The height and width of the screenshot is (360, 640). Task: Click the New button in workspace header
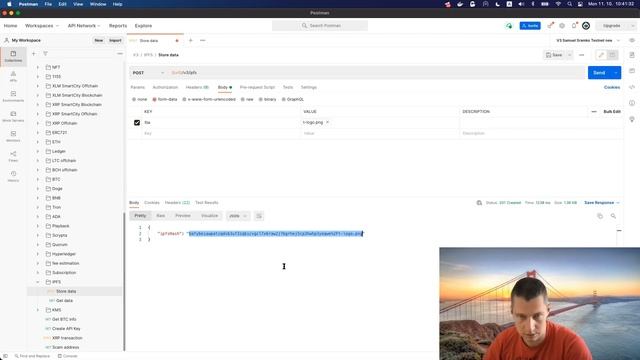coord(99,40)
